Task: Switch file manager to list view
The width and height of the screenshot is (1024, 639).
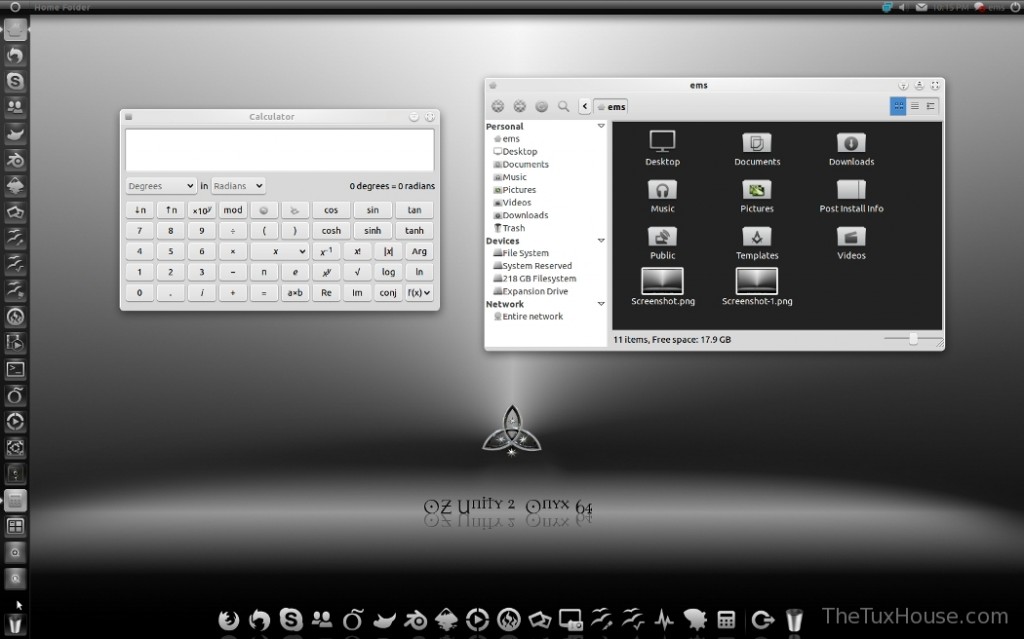Action: (914, 106)
